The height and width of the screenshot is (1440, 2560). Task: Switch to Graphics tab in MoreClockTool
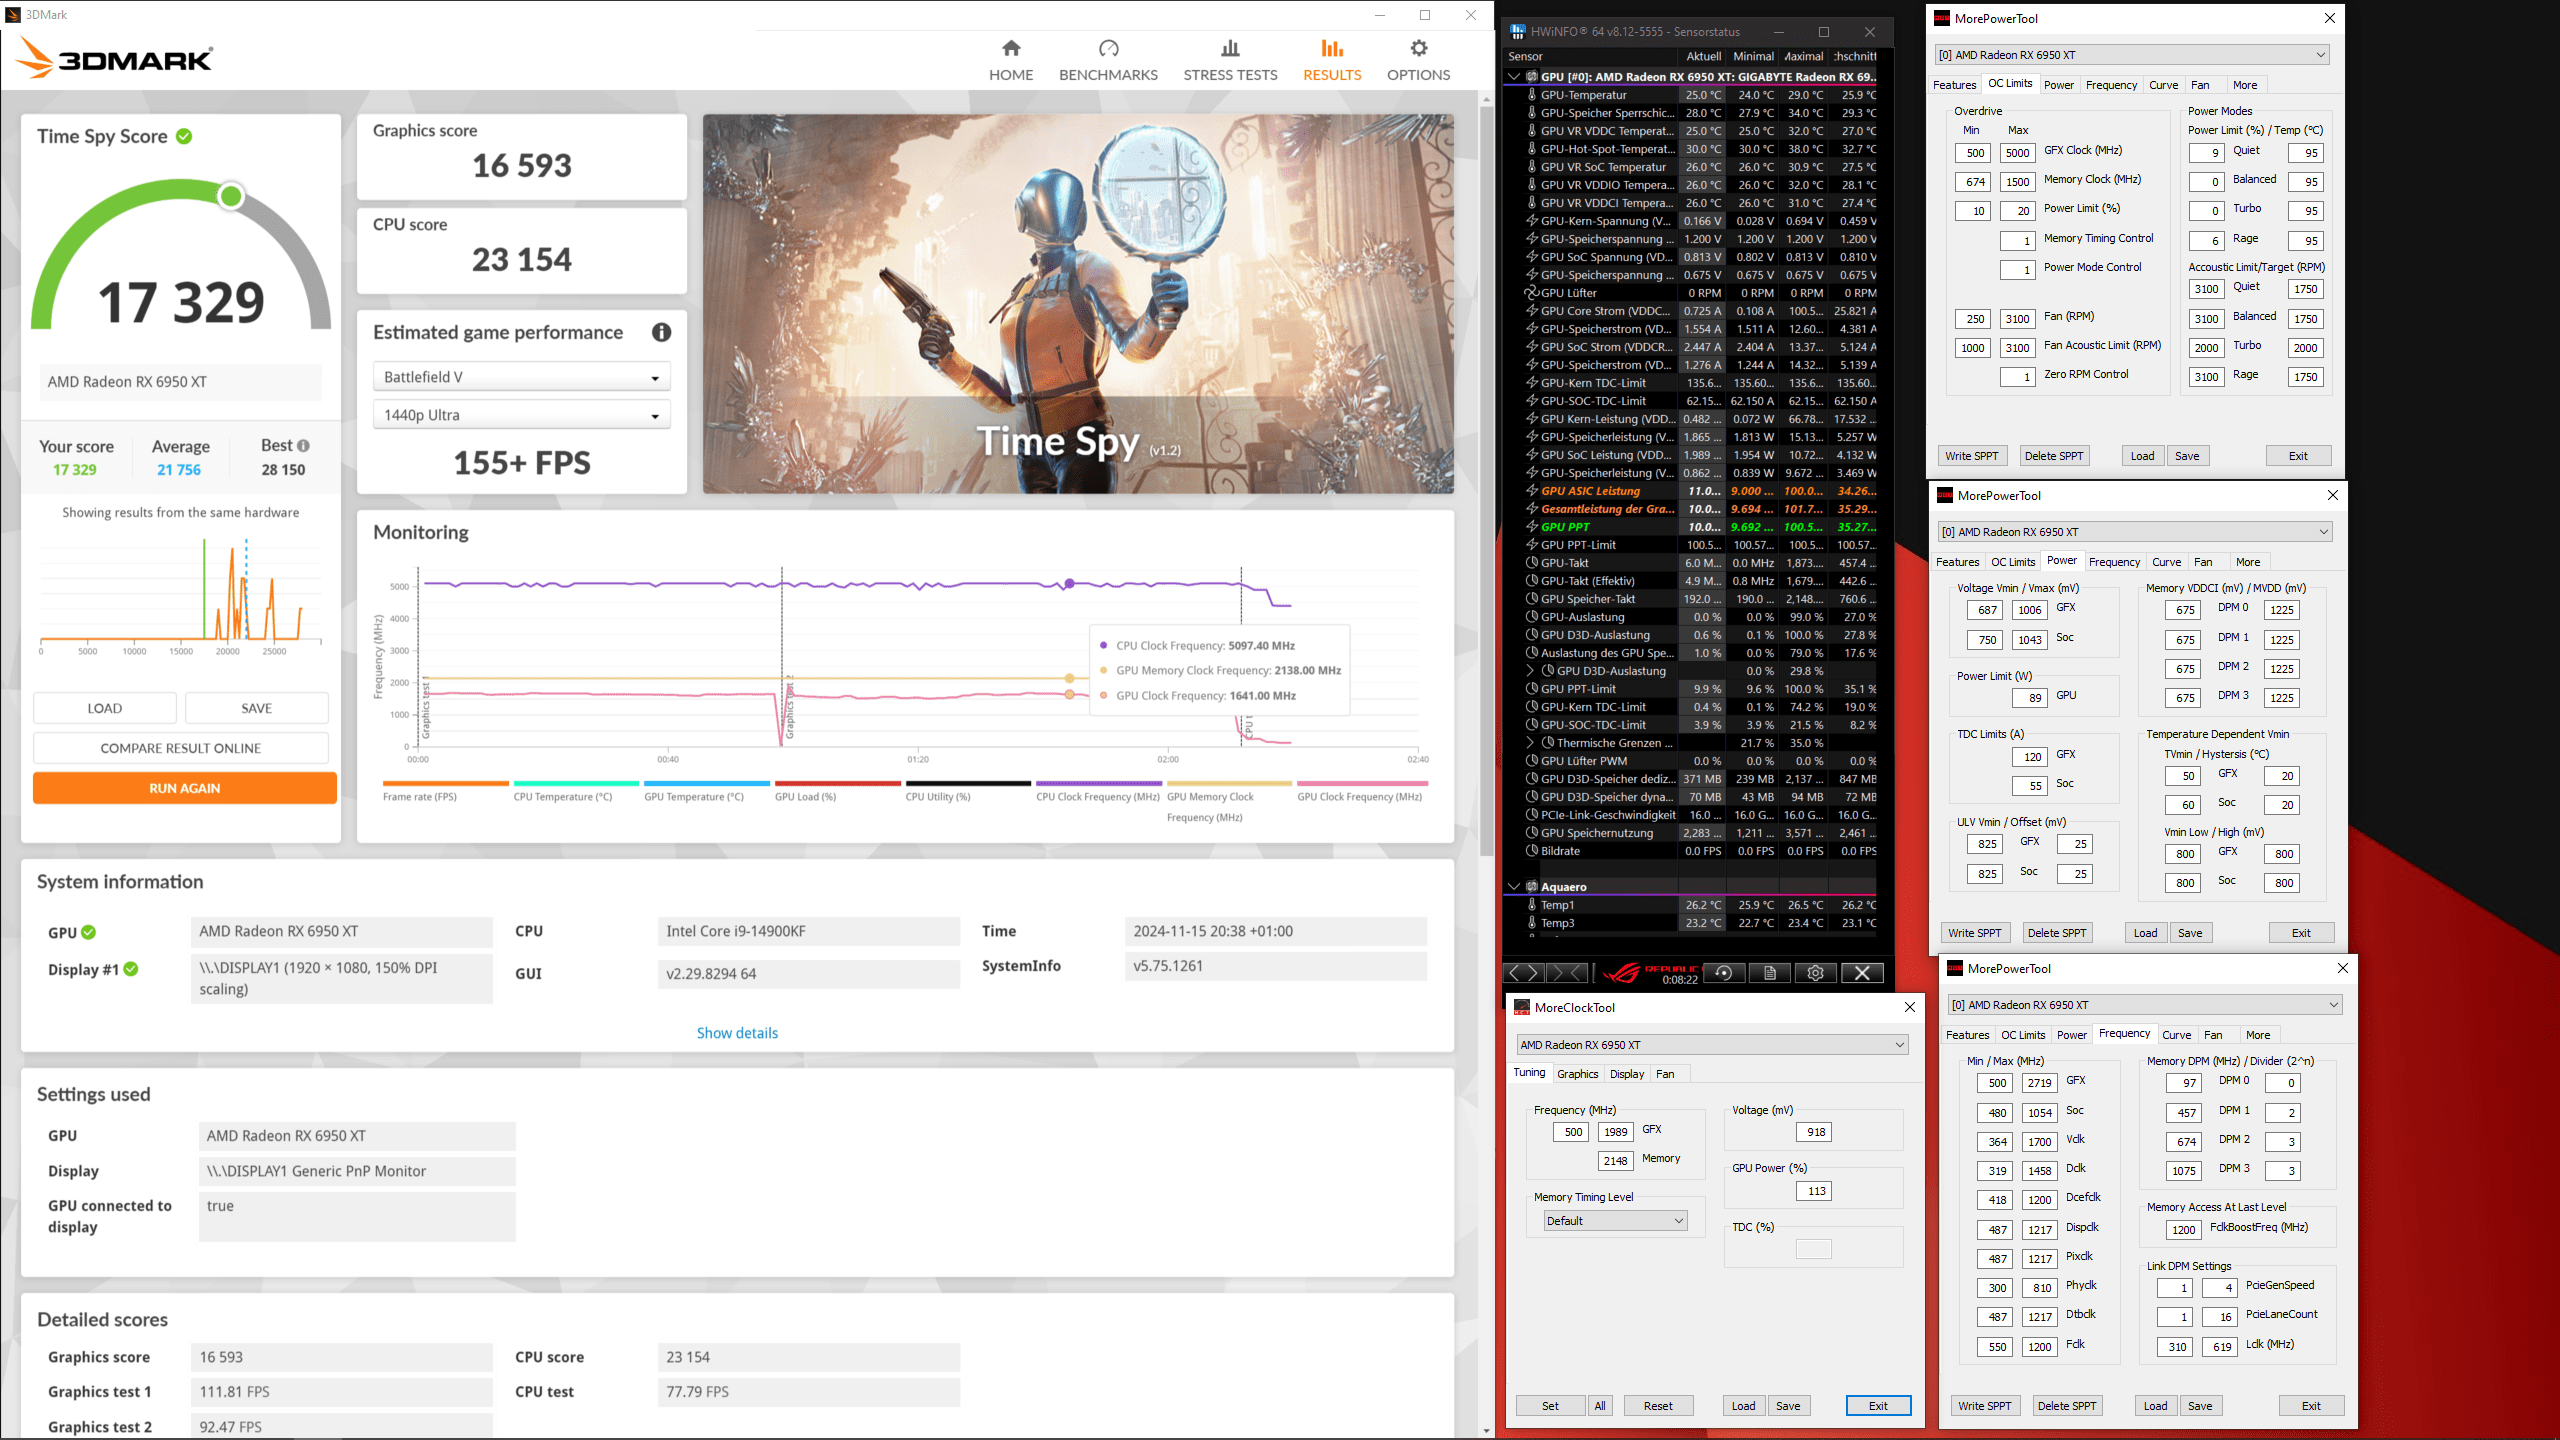[x=1577, y=1074]
